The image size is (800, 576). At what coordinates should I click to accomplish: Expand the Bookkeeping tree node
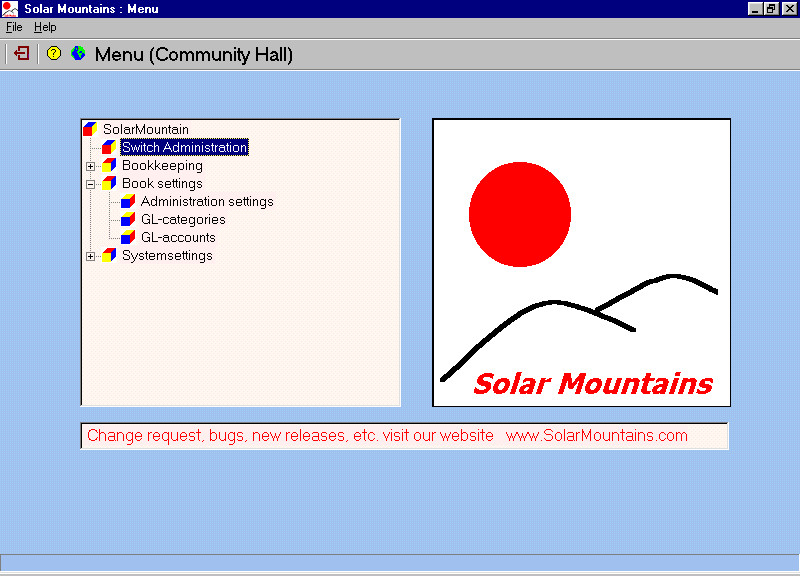(90, 166)
